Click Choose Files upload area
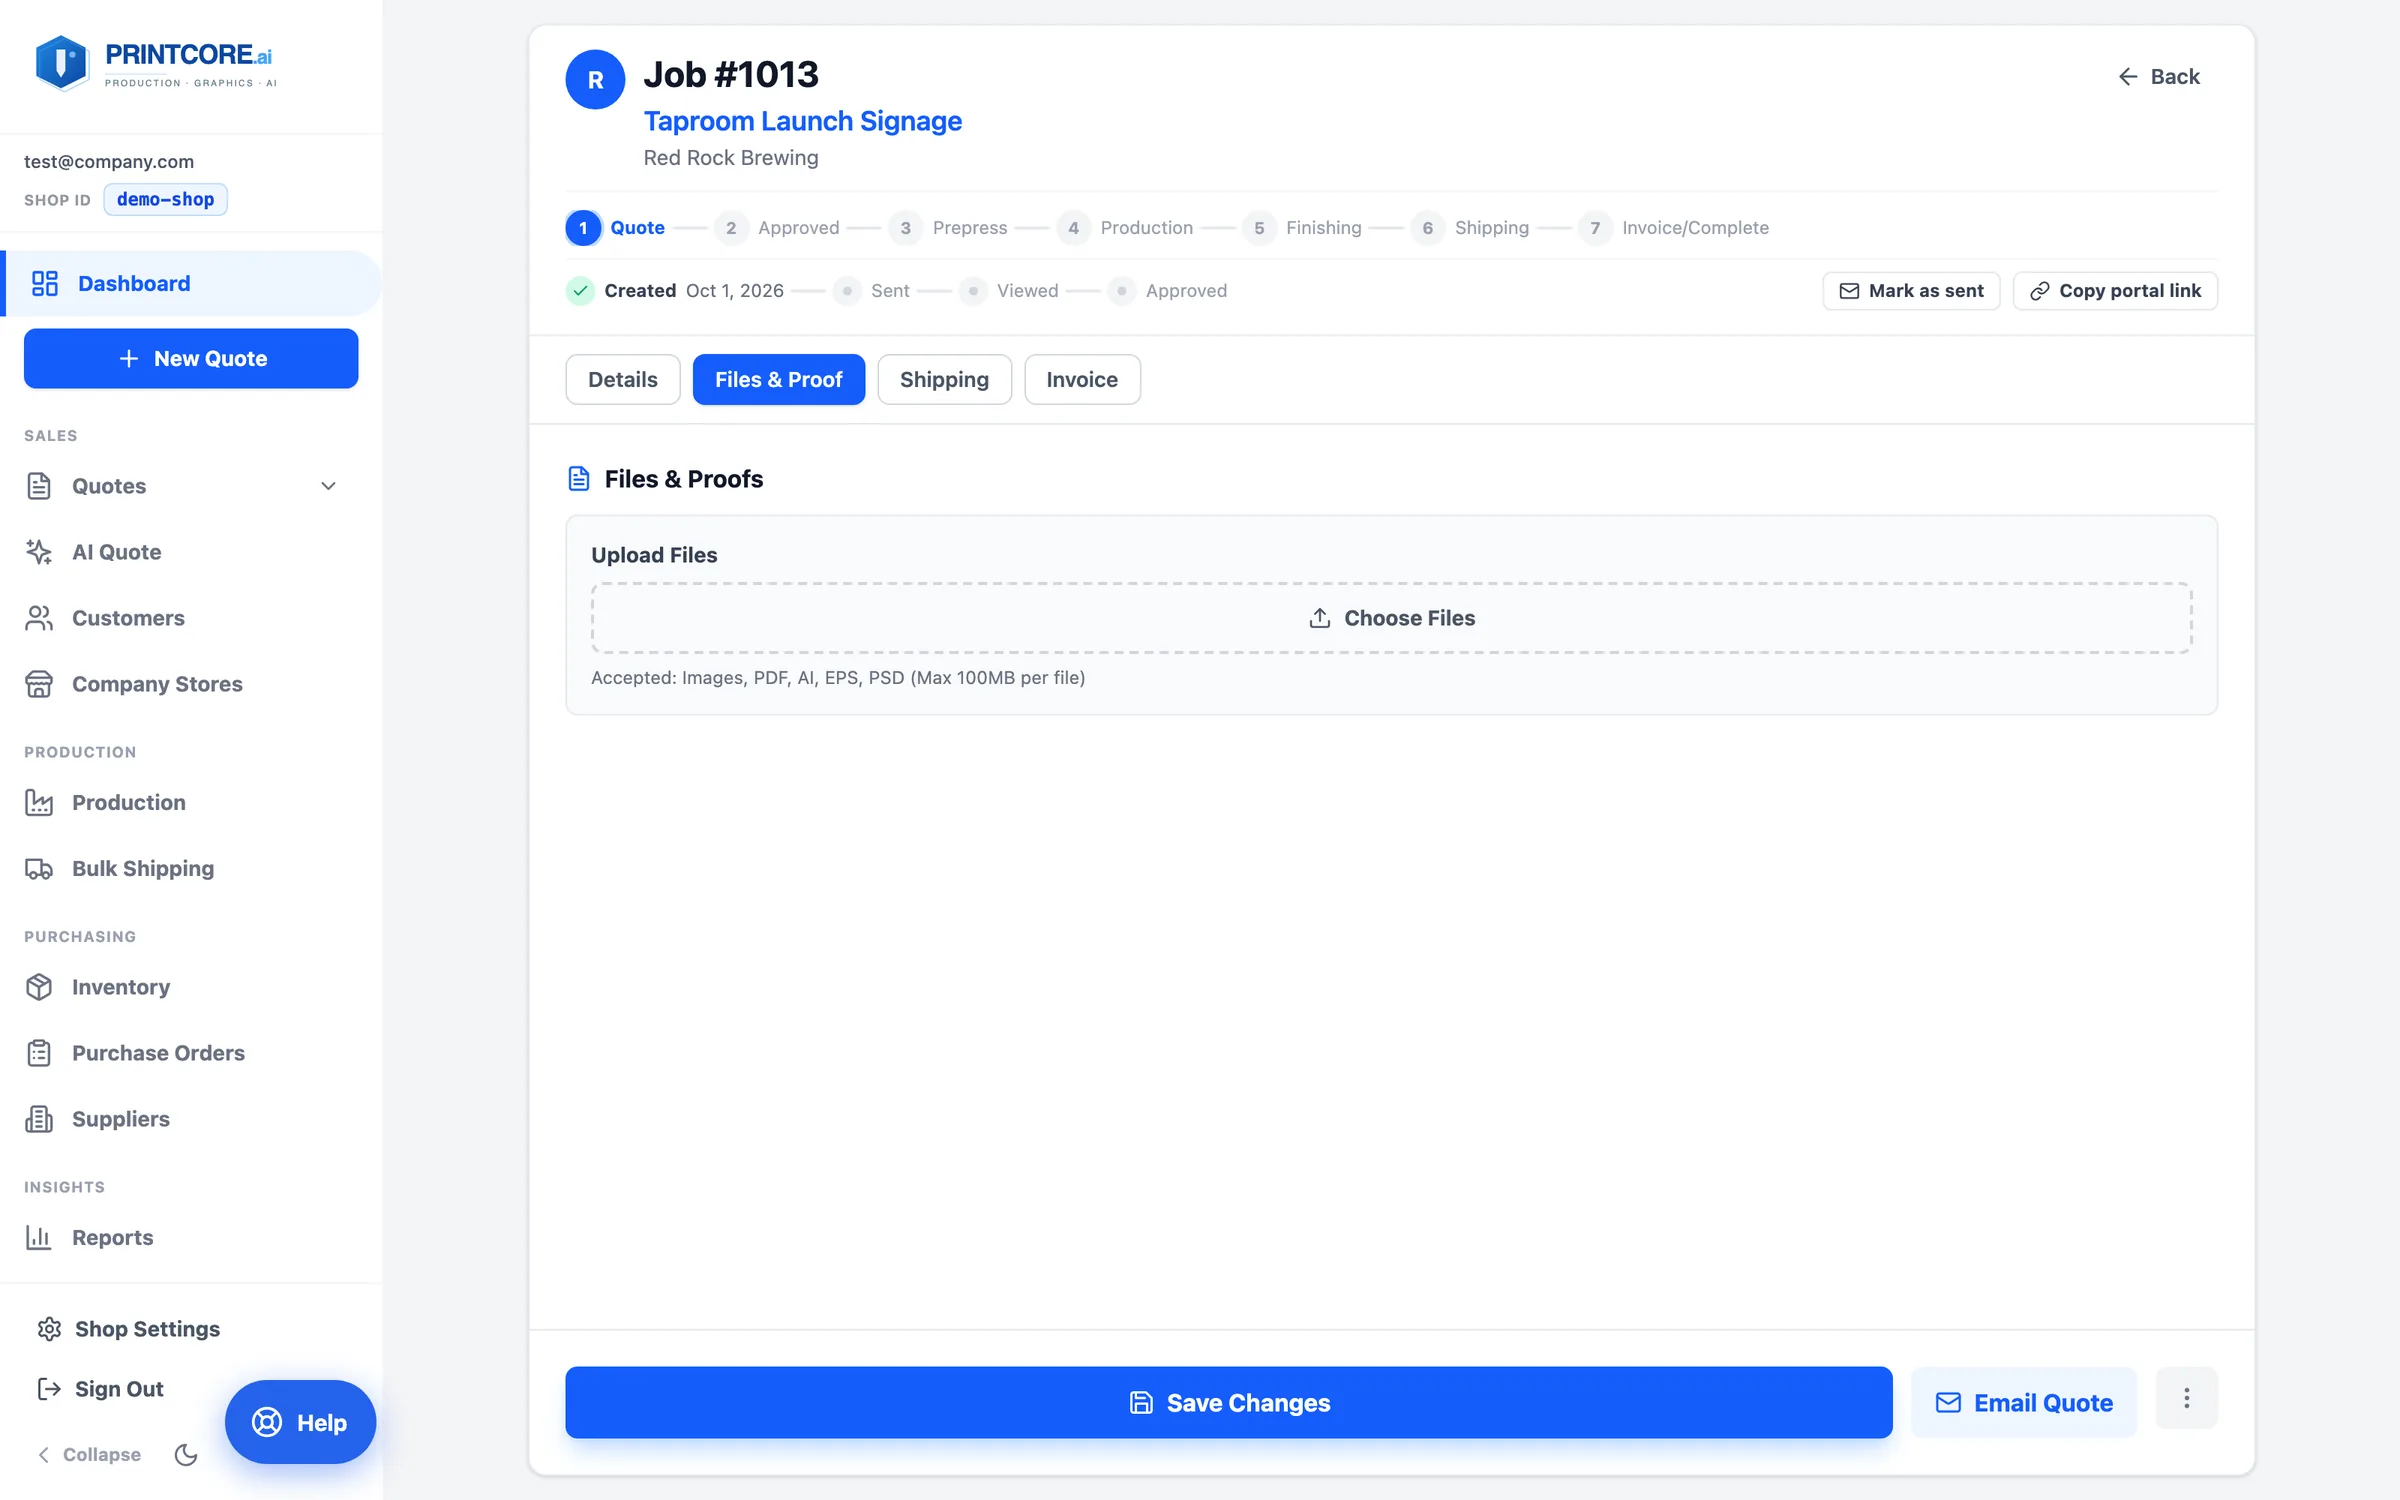 pos(1391,618)
